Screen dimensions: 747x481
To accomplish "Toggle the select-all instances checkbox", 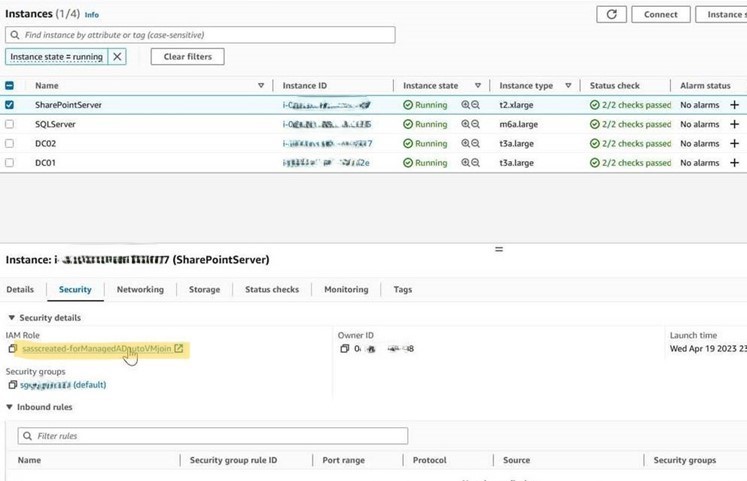I will [9, 86].
